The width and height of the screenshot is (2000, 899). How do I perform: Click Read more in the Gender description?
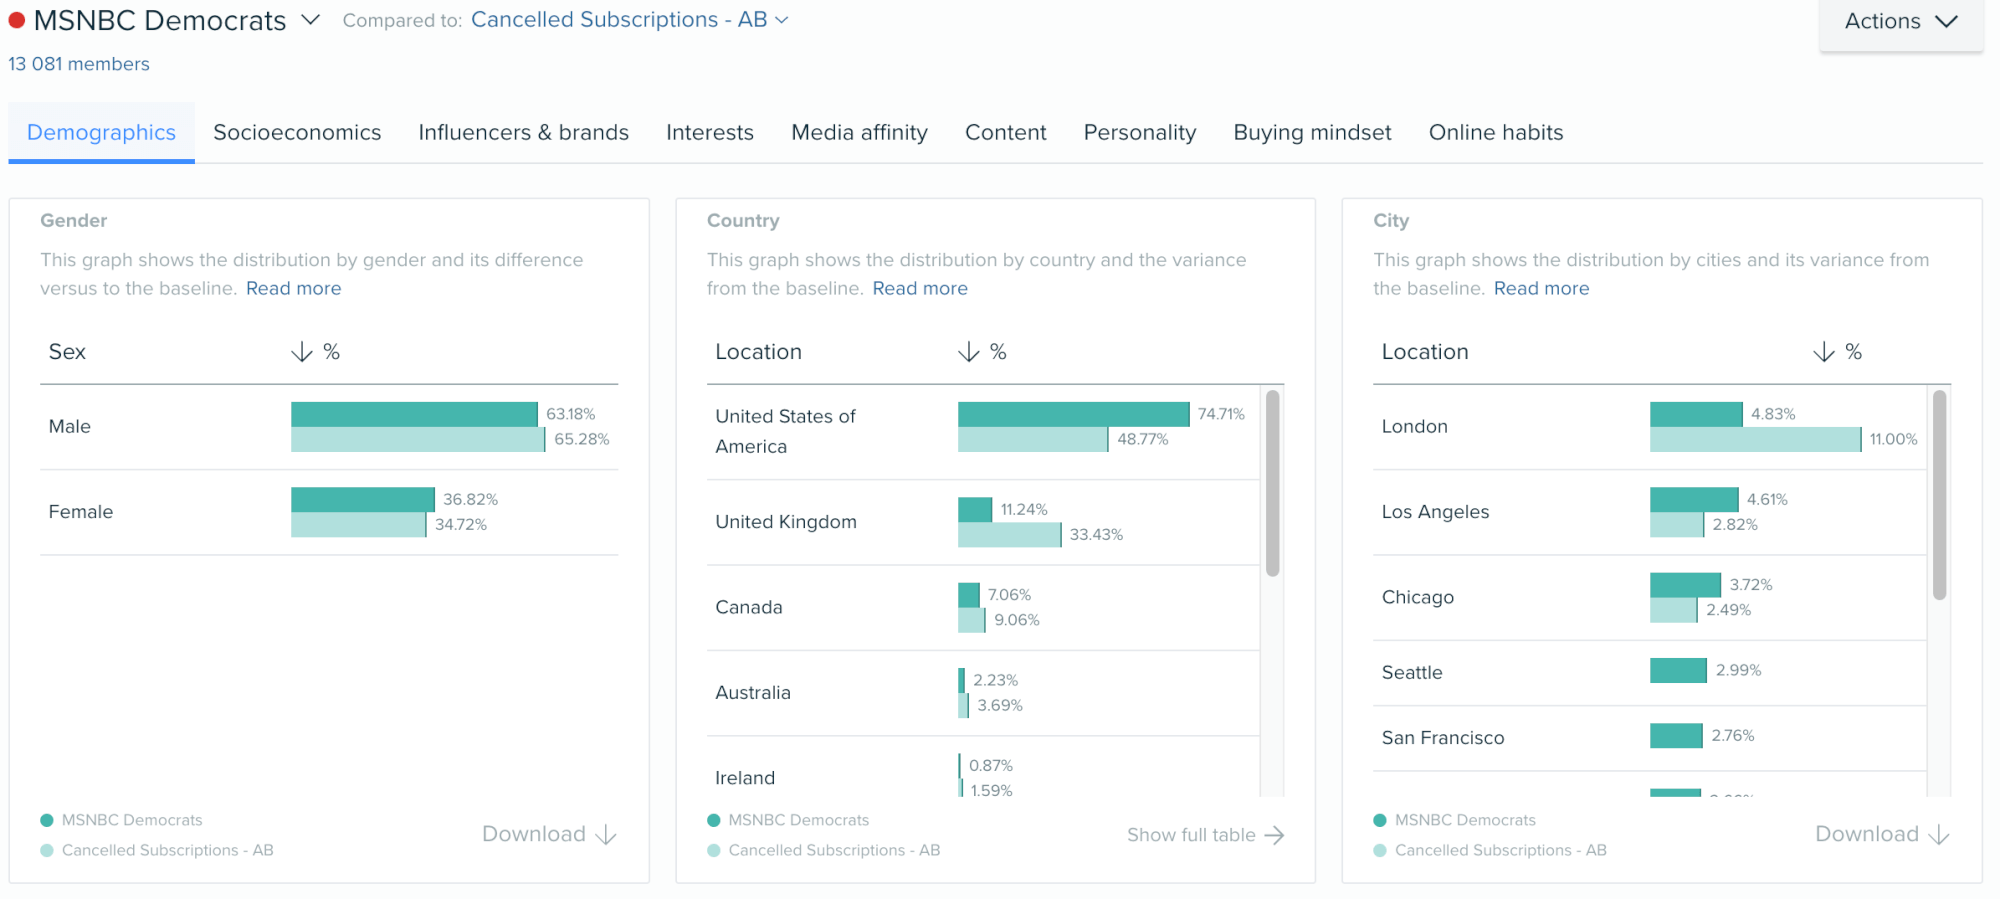[293, 288]
